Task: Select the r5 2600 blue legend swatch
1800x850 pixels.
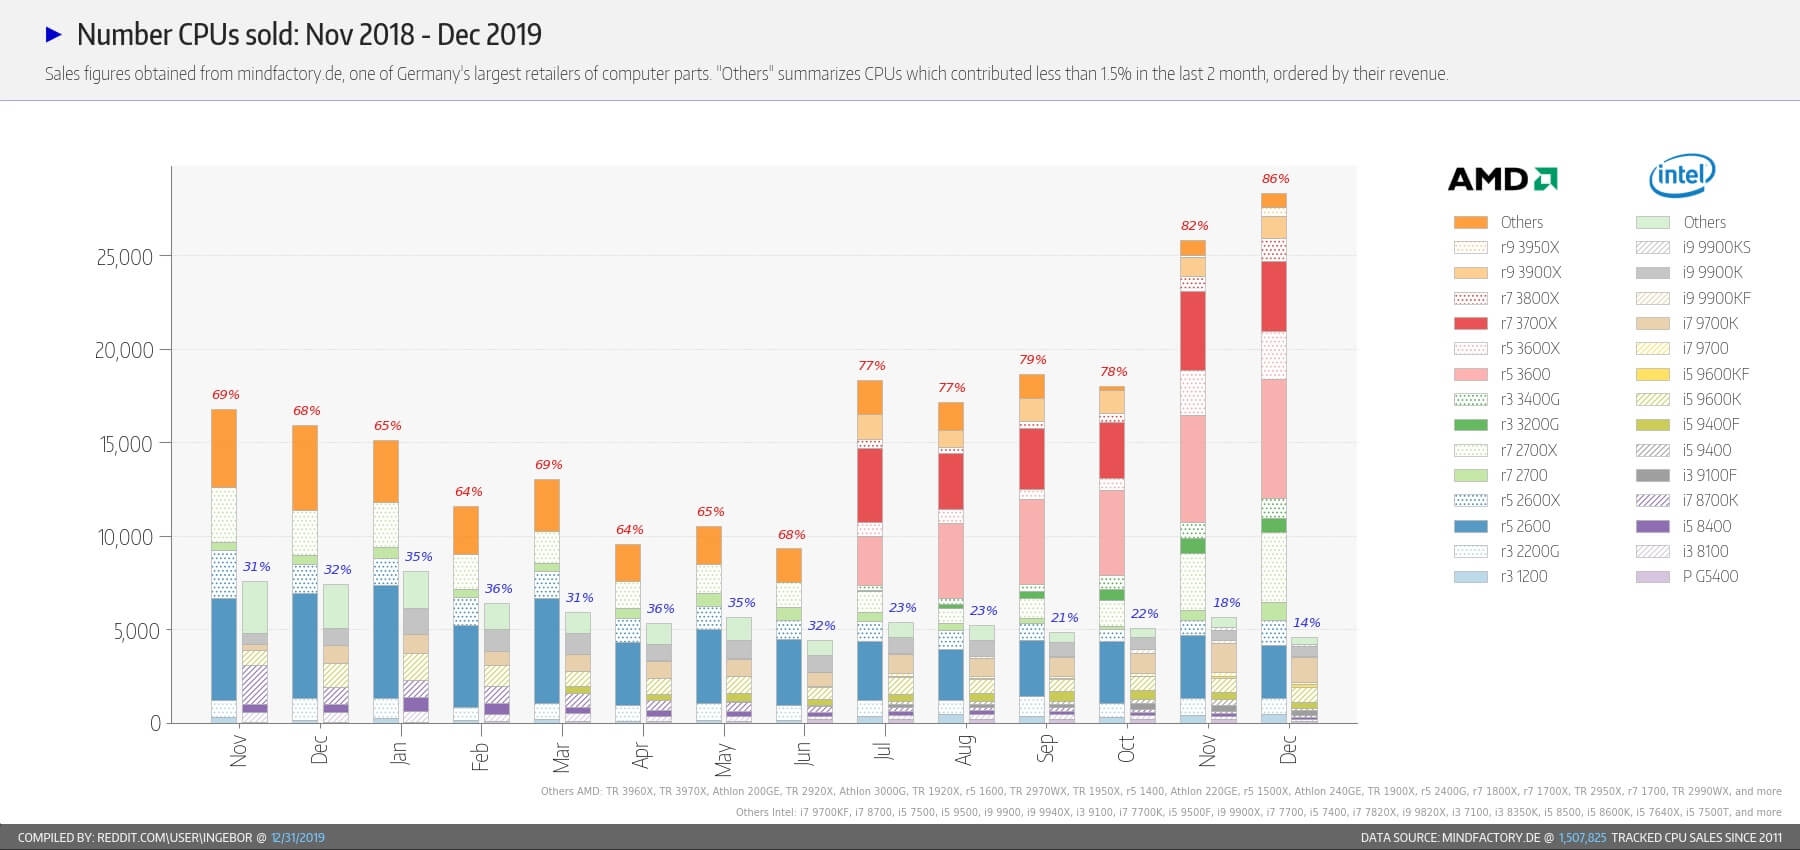Action: [x=1471, y=526]
